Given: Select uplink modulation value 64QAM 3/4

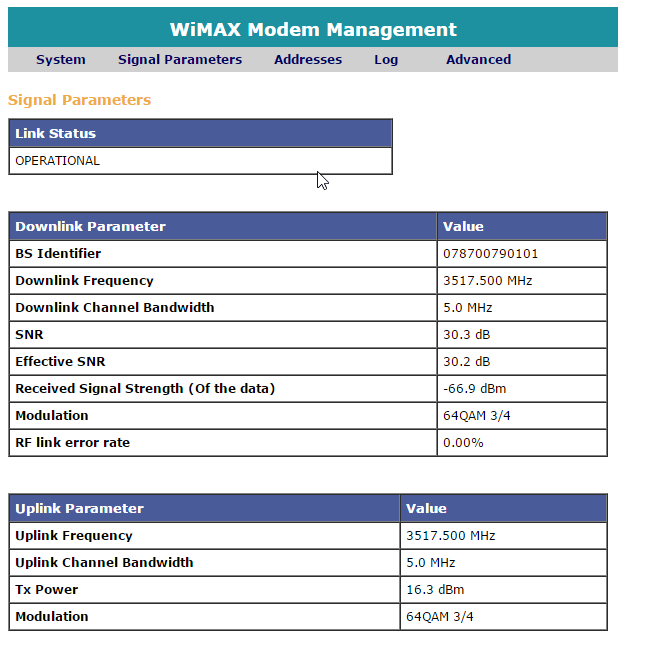Looking at the screenshot, I should pos(440,616).
